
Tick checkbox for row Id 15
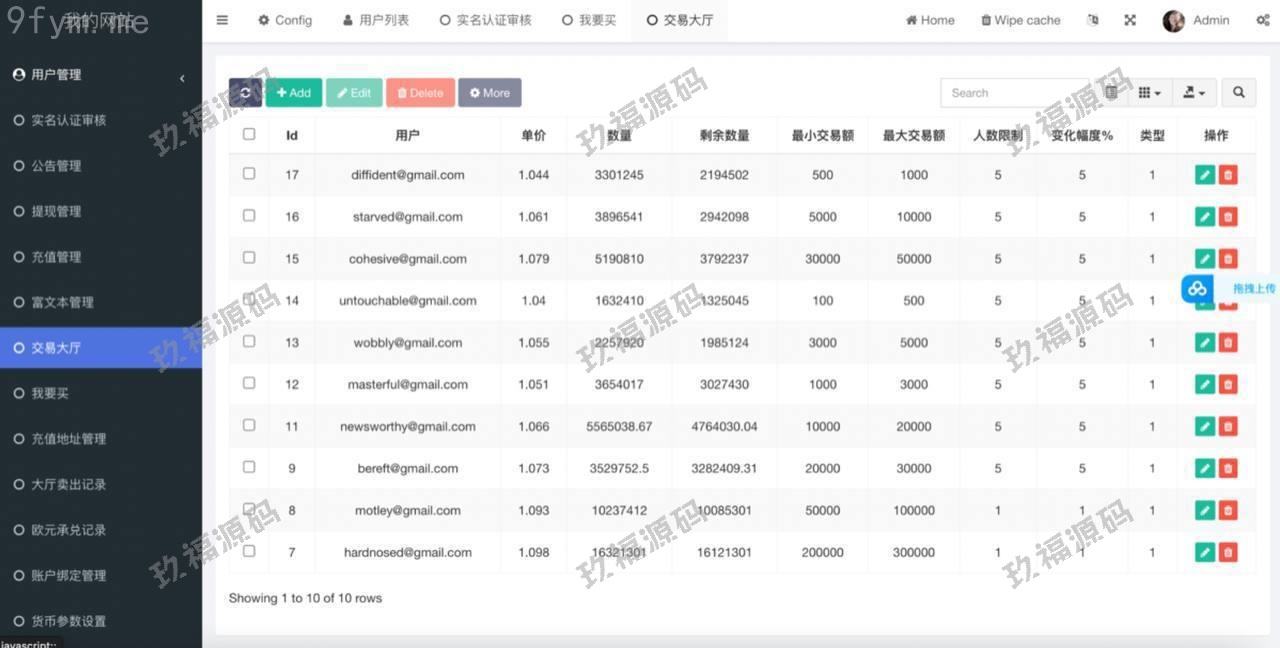click(x=249, y=258)
